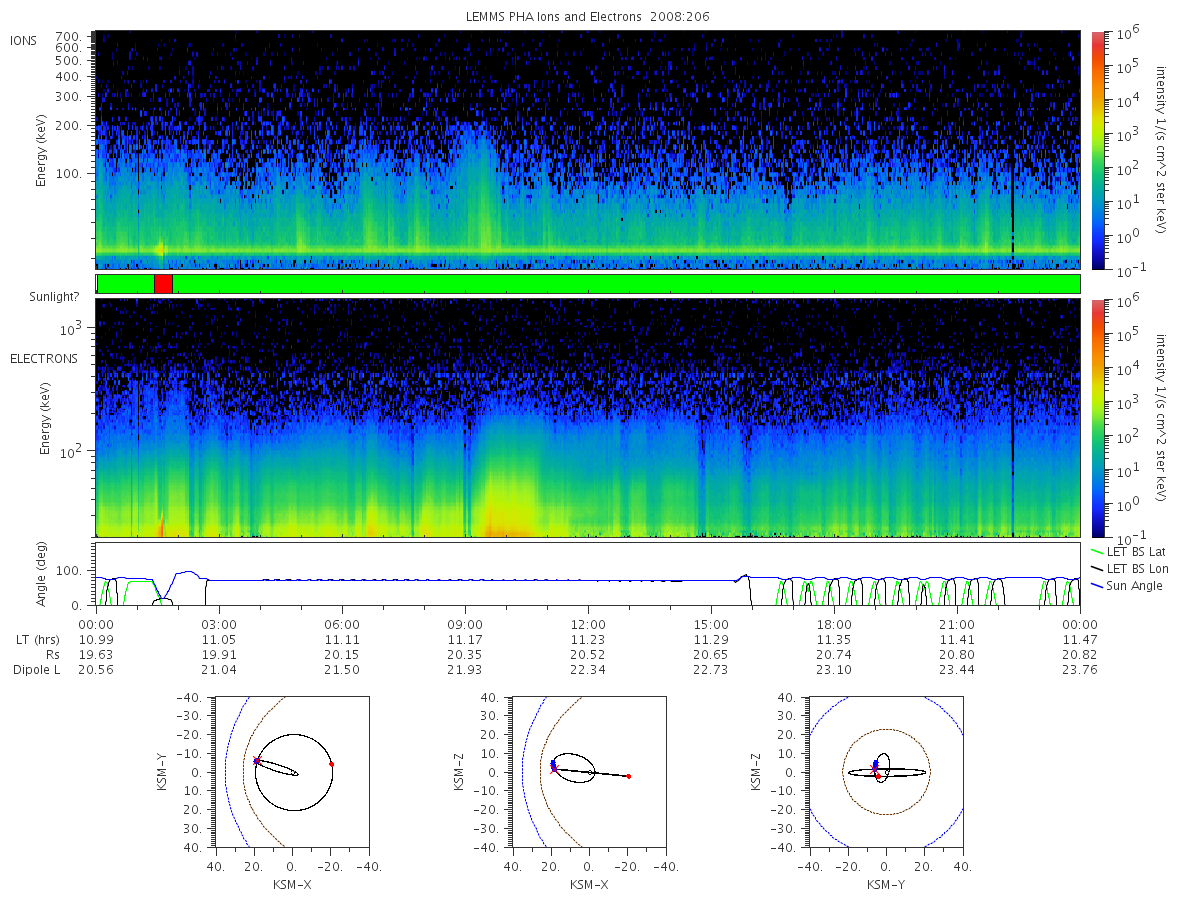Click the ELECTRONS panel label

(x=43, y=358)
